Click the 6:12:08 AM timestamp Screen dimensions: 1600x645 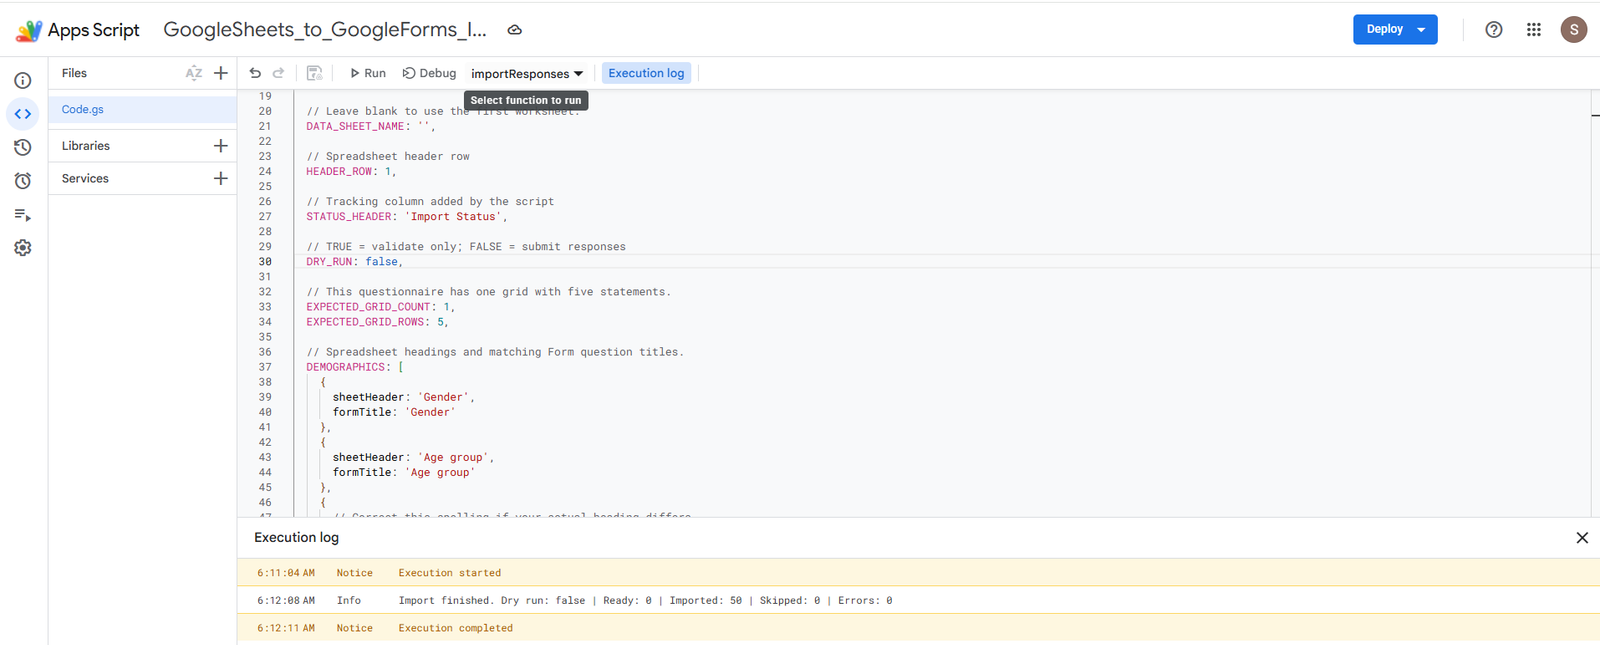[286, 601]
